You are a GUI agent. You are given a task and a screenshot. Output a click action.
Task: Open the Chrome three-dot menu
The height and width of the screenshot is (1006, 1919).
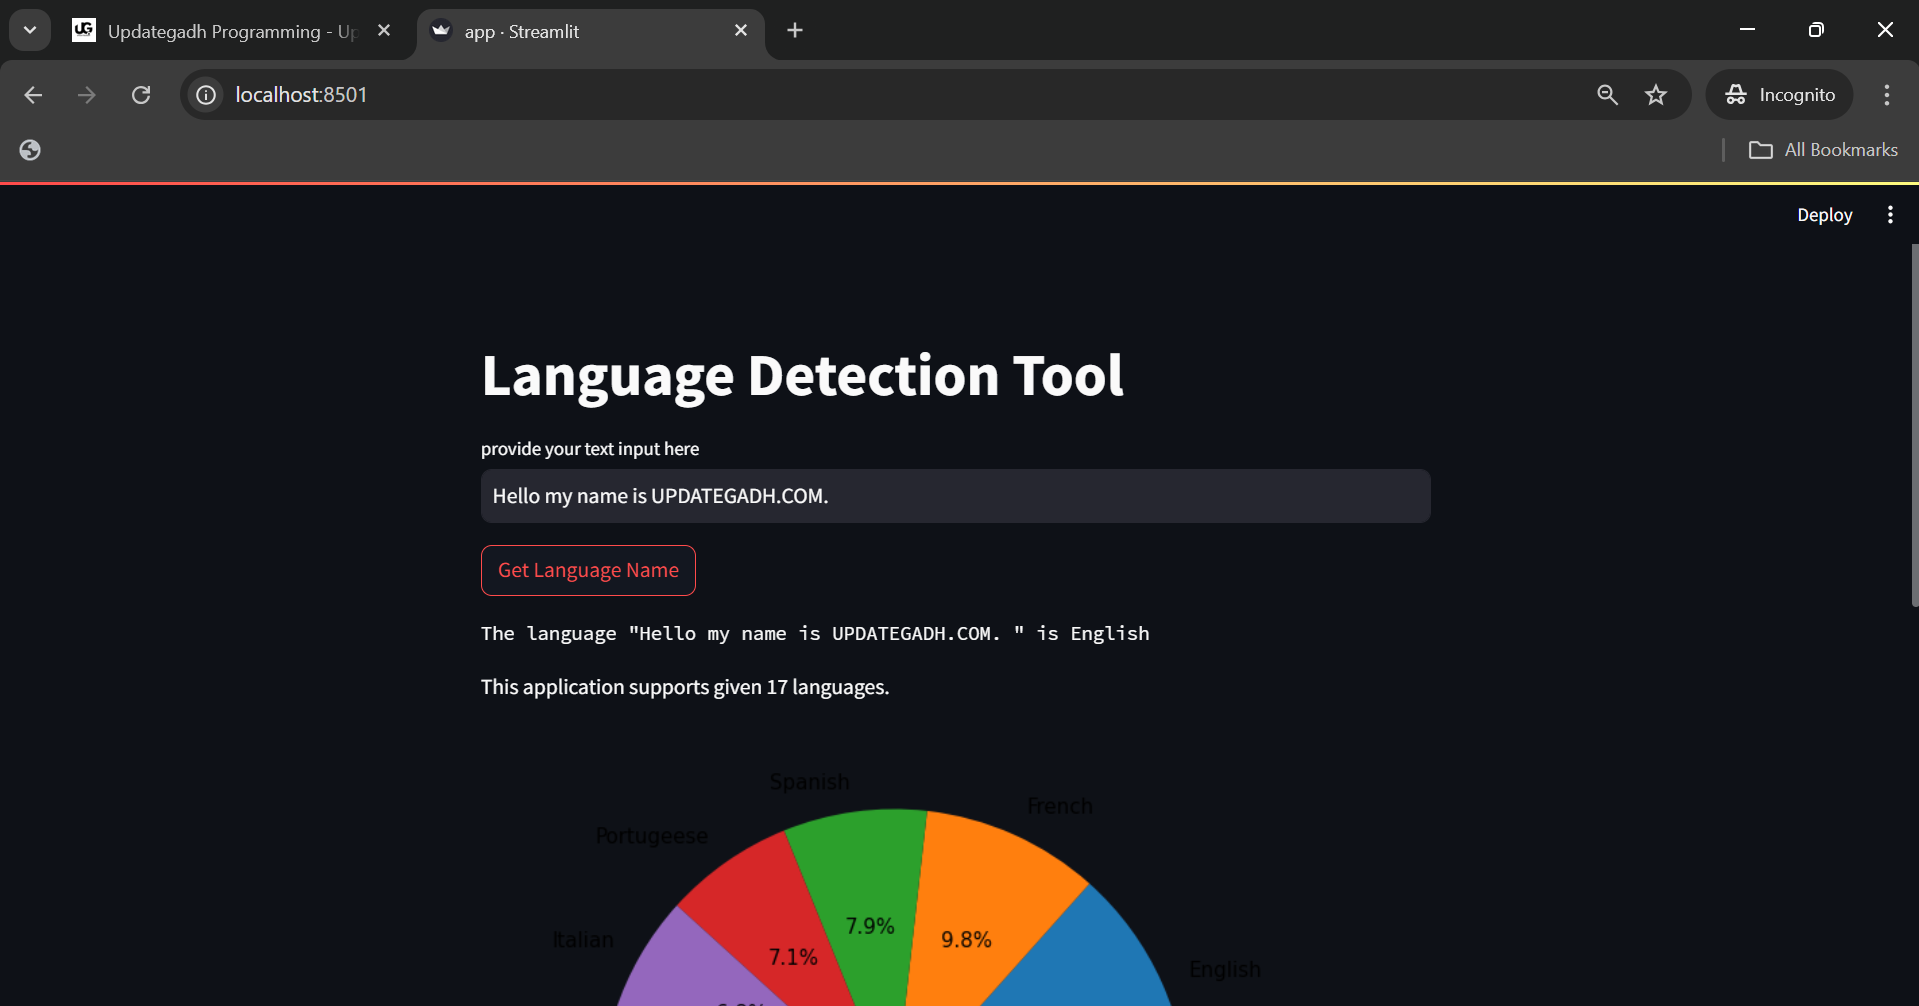point(1887,95)
